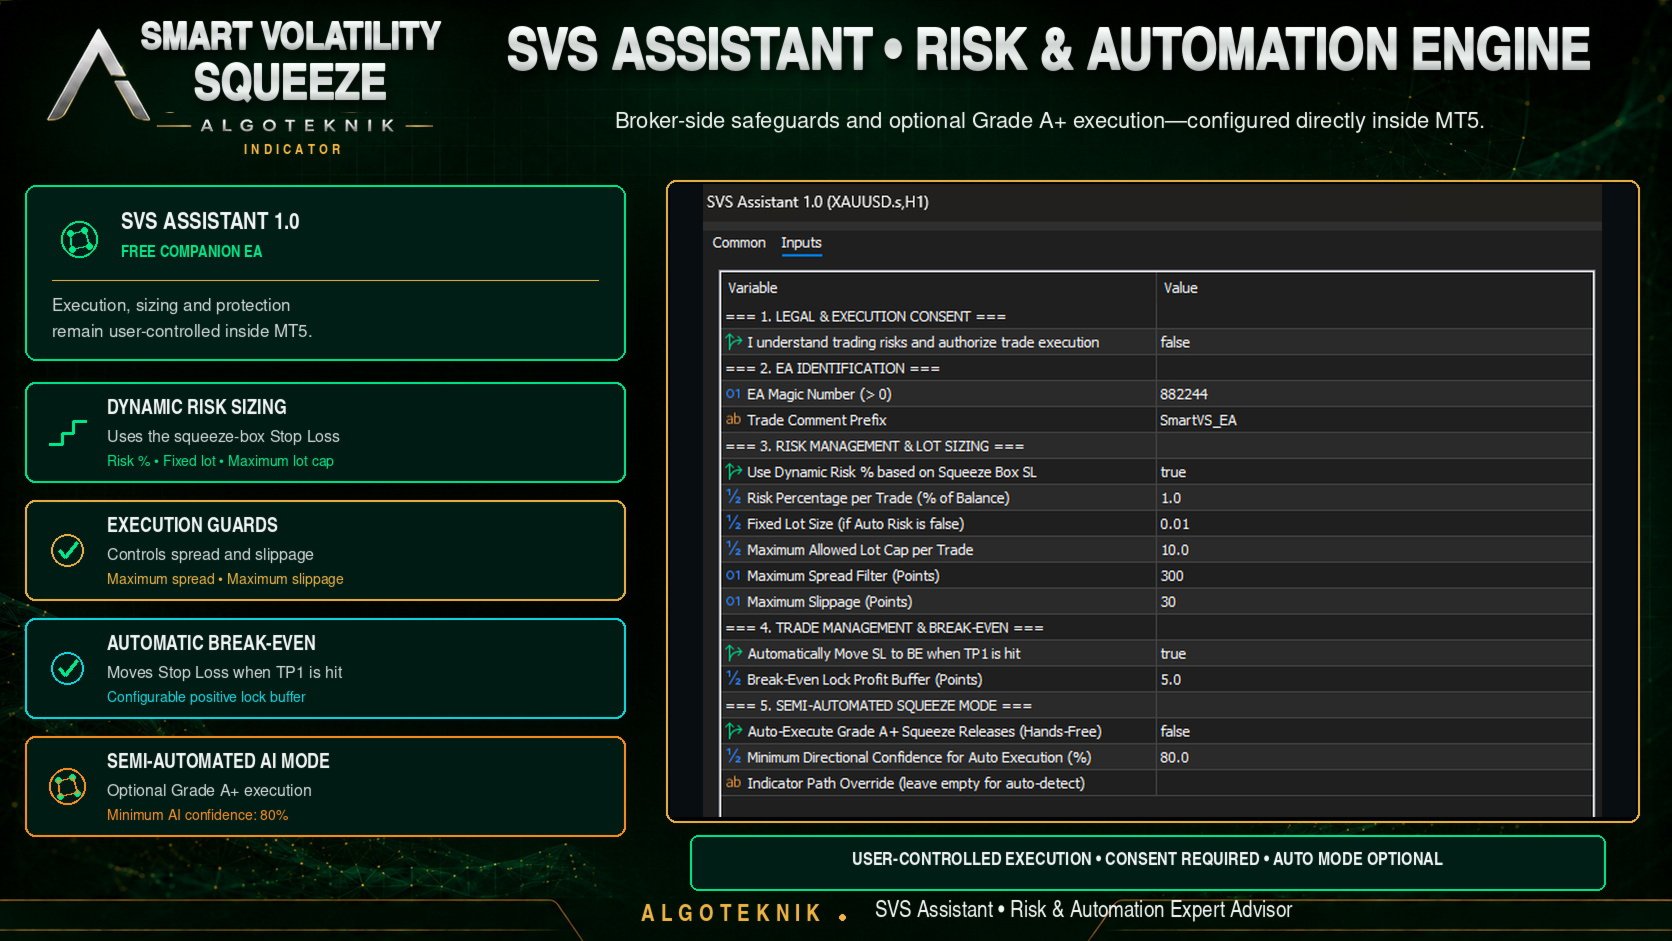Screen dimensions: 1672x941
Task: Select the Inputs tab
Action: coord(801,243)
